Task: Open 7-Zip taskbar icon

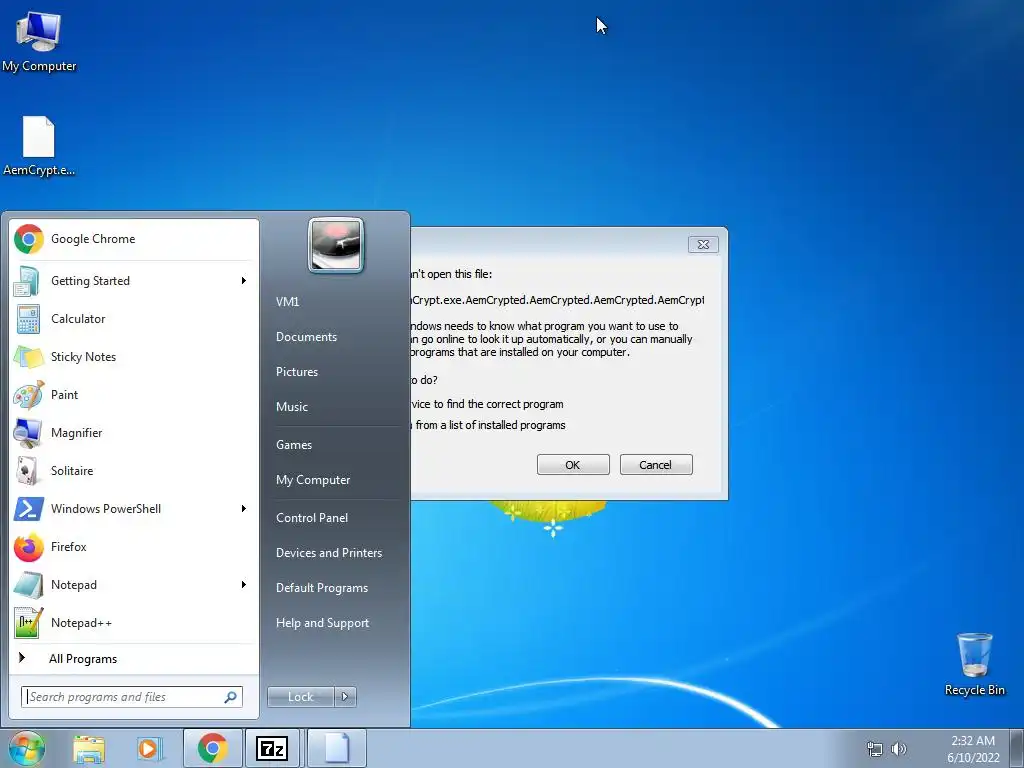Action: [x=273, y=748]
